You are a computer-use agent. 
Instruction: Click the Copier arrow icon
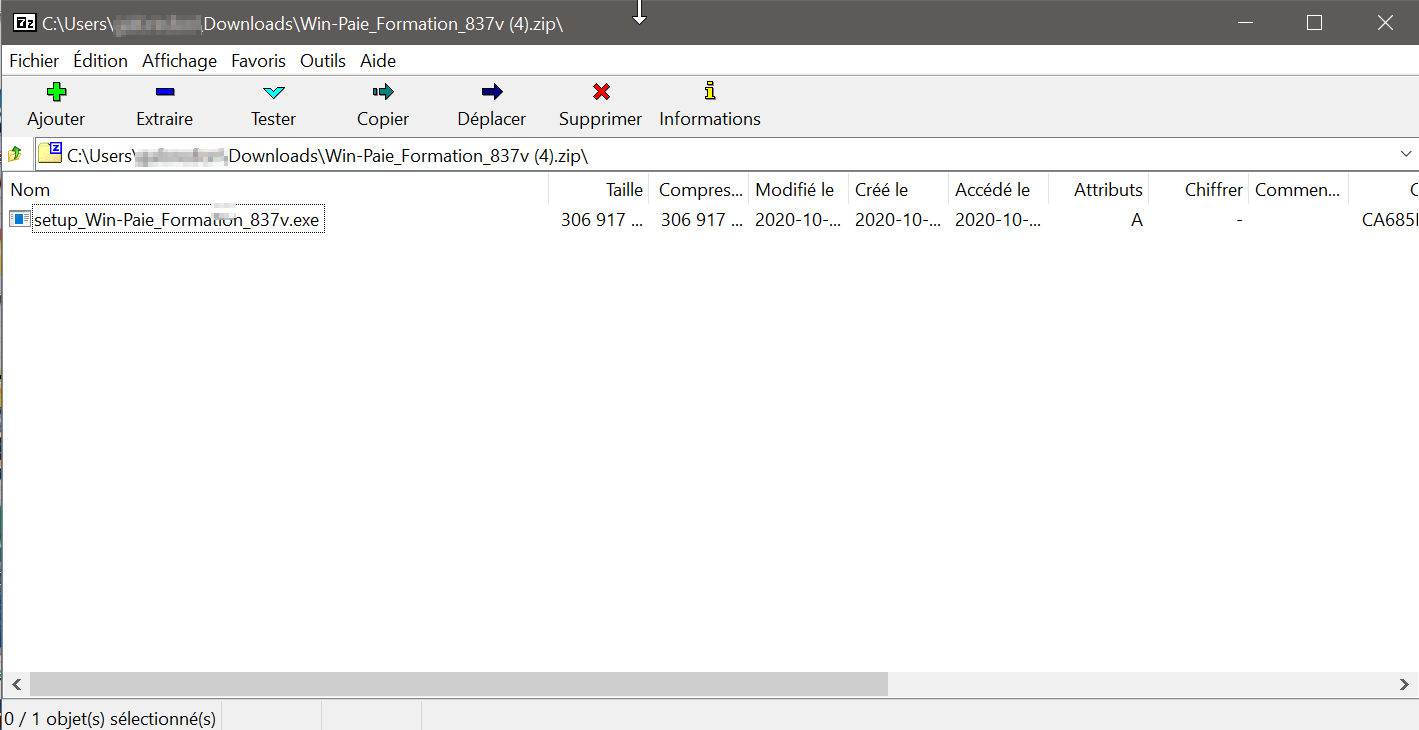coord(383,92)
